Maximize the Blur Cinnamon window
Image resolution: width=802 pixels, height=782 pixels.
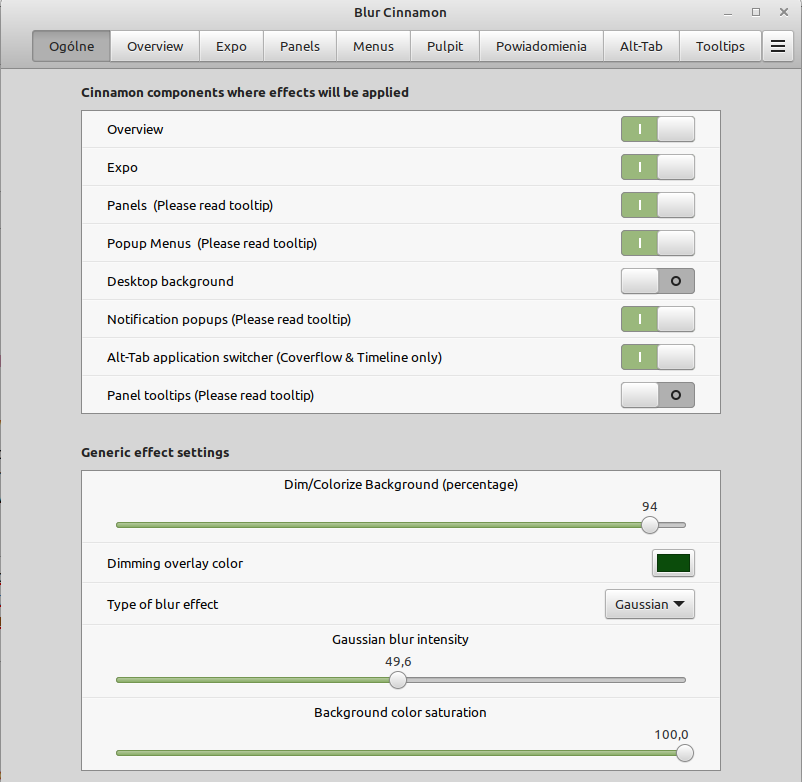(x=756, y=12)
